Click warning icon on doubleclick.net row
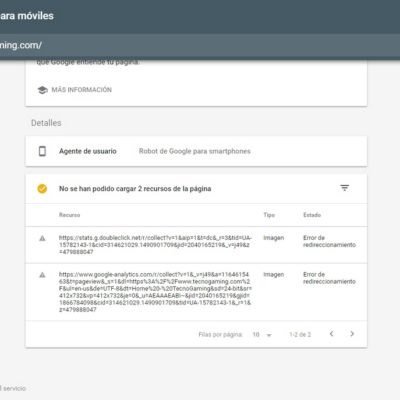400x400 pixels. tap(42, 238)
